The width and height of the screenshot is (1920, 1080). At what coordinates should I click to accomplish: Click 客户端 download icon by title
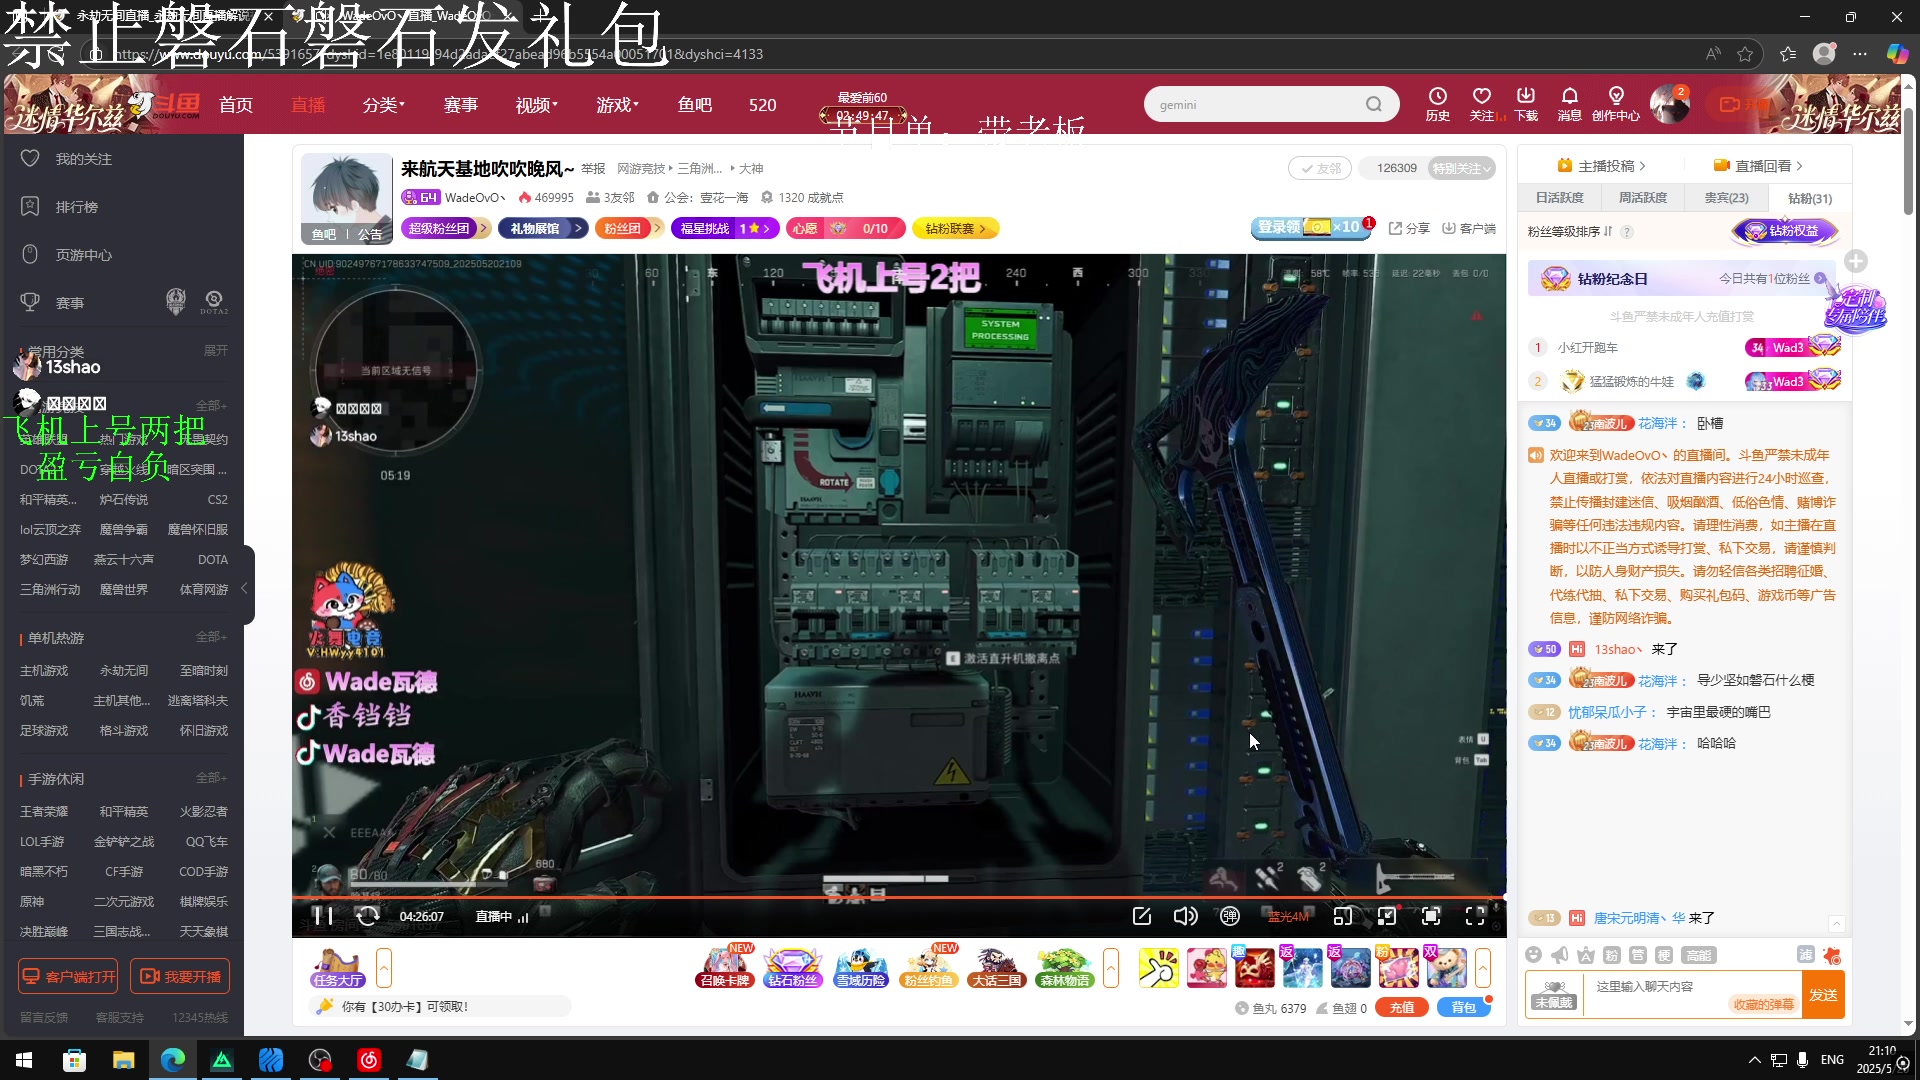1469,228
